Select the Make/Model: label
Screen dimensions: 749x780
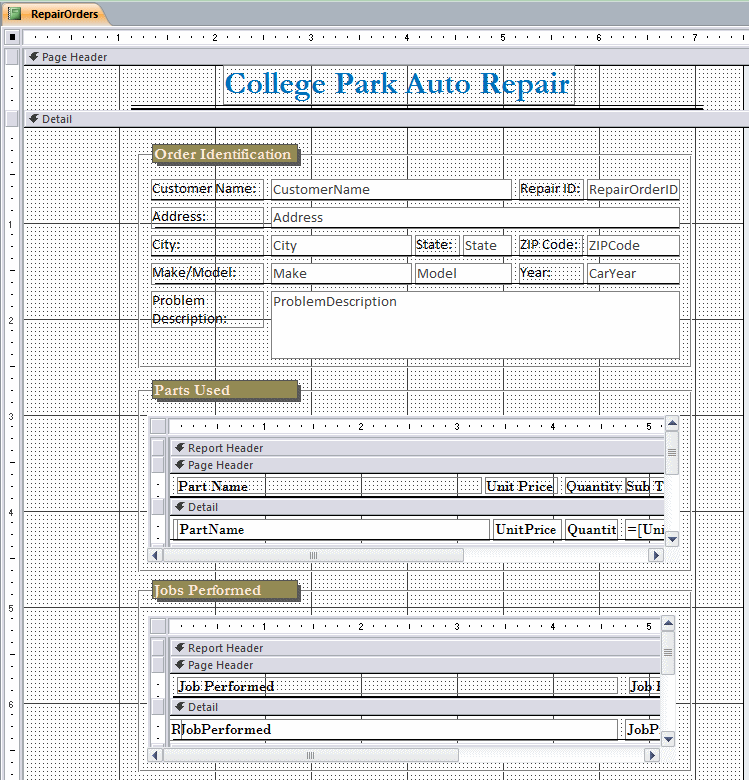[x=207, y=273]
